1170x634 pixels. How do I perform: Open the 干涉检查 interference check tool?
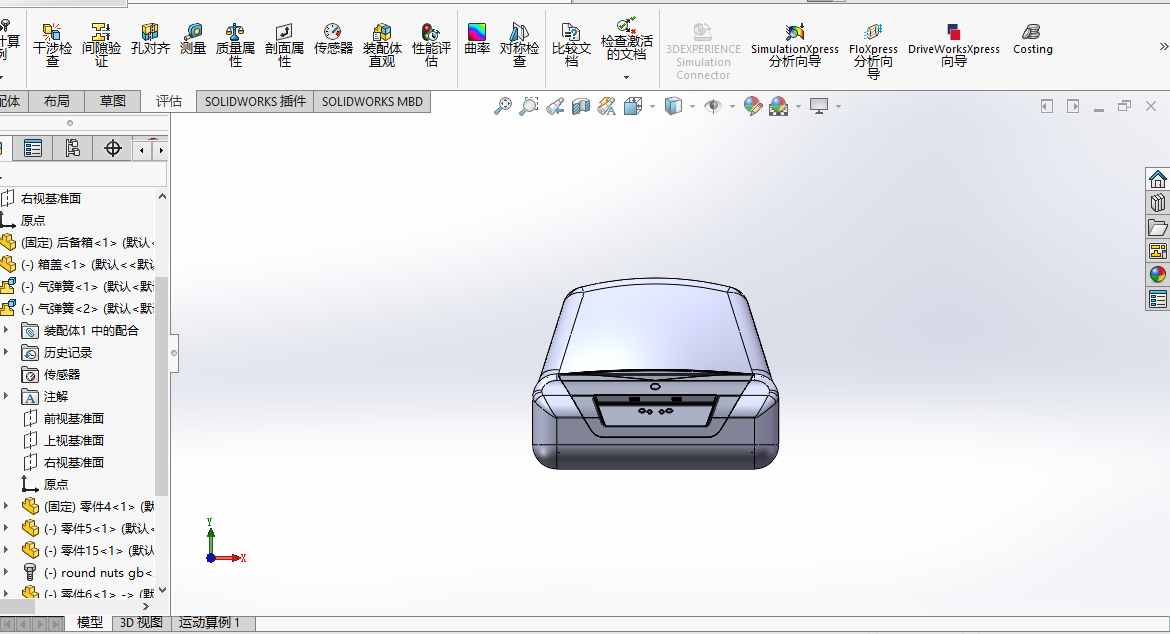[x=52, y=42]
